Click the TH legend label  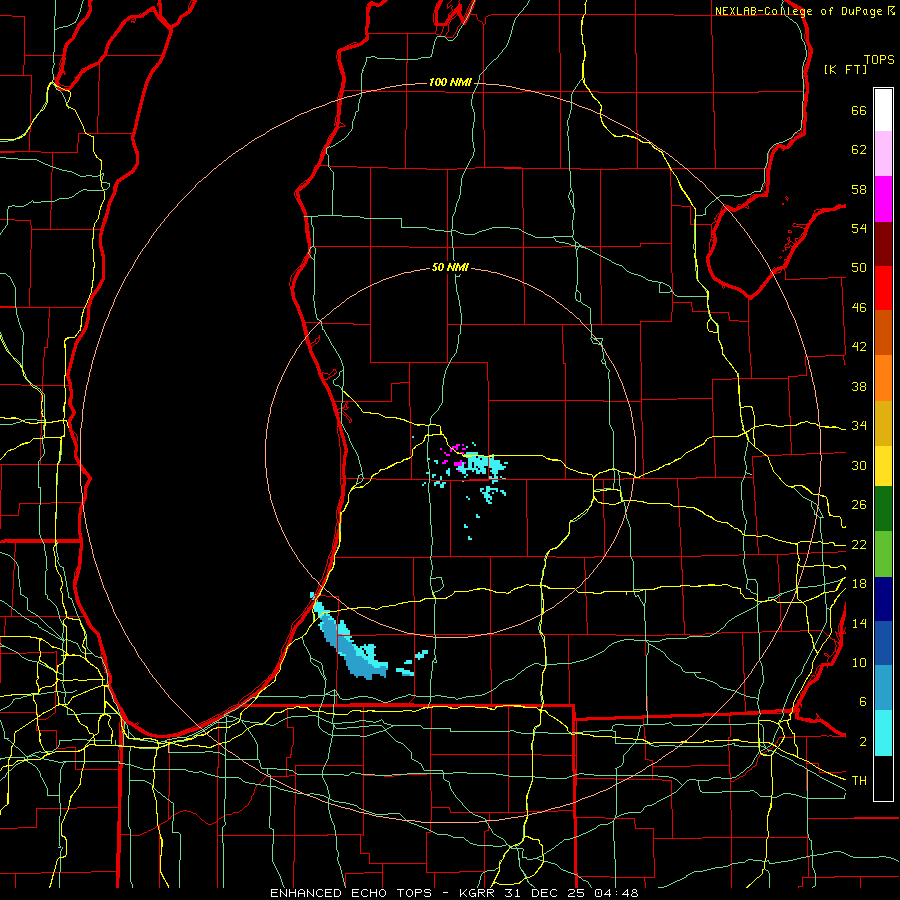(859, 781)
